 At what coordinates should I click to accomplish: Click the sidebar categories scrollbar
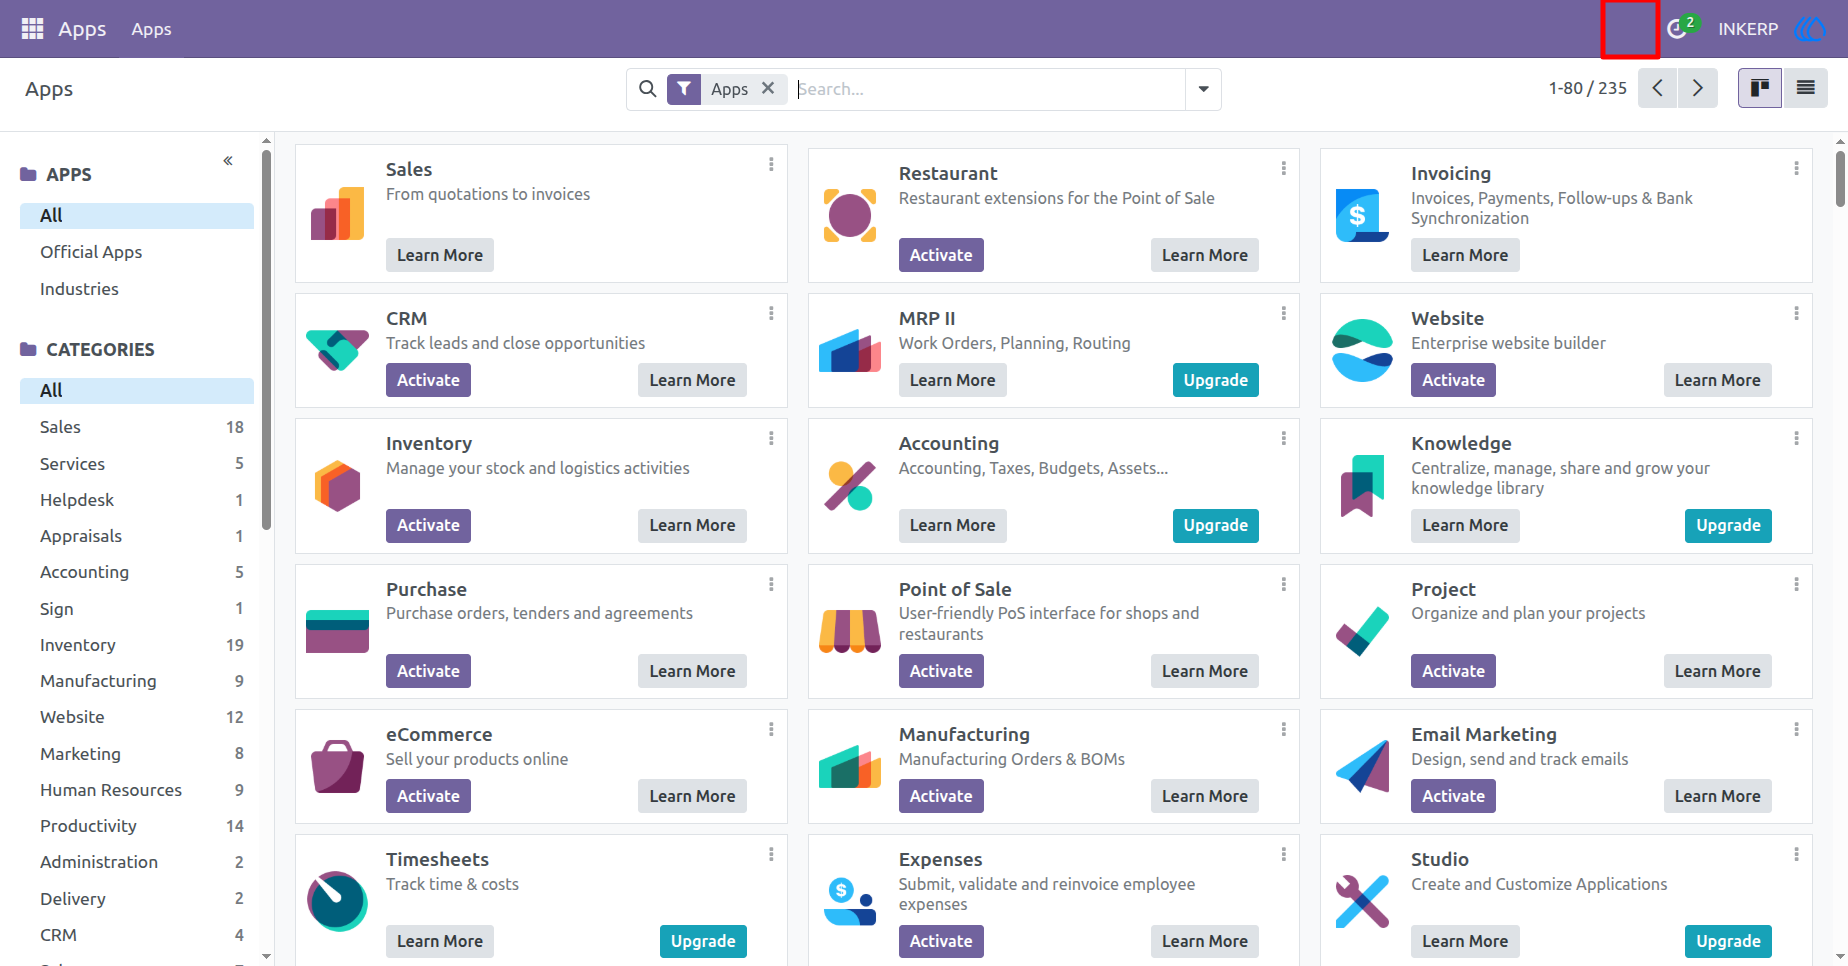coord(266,340)
